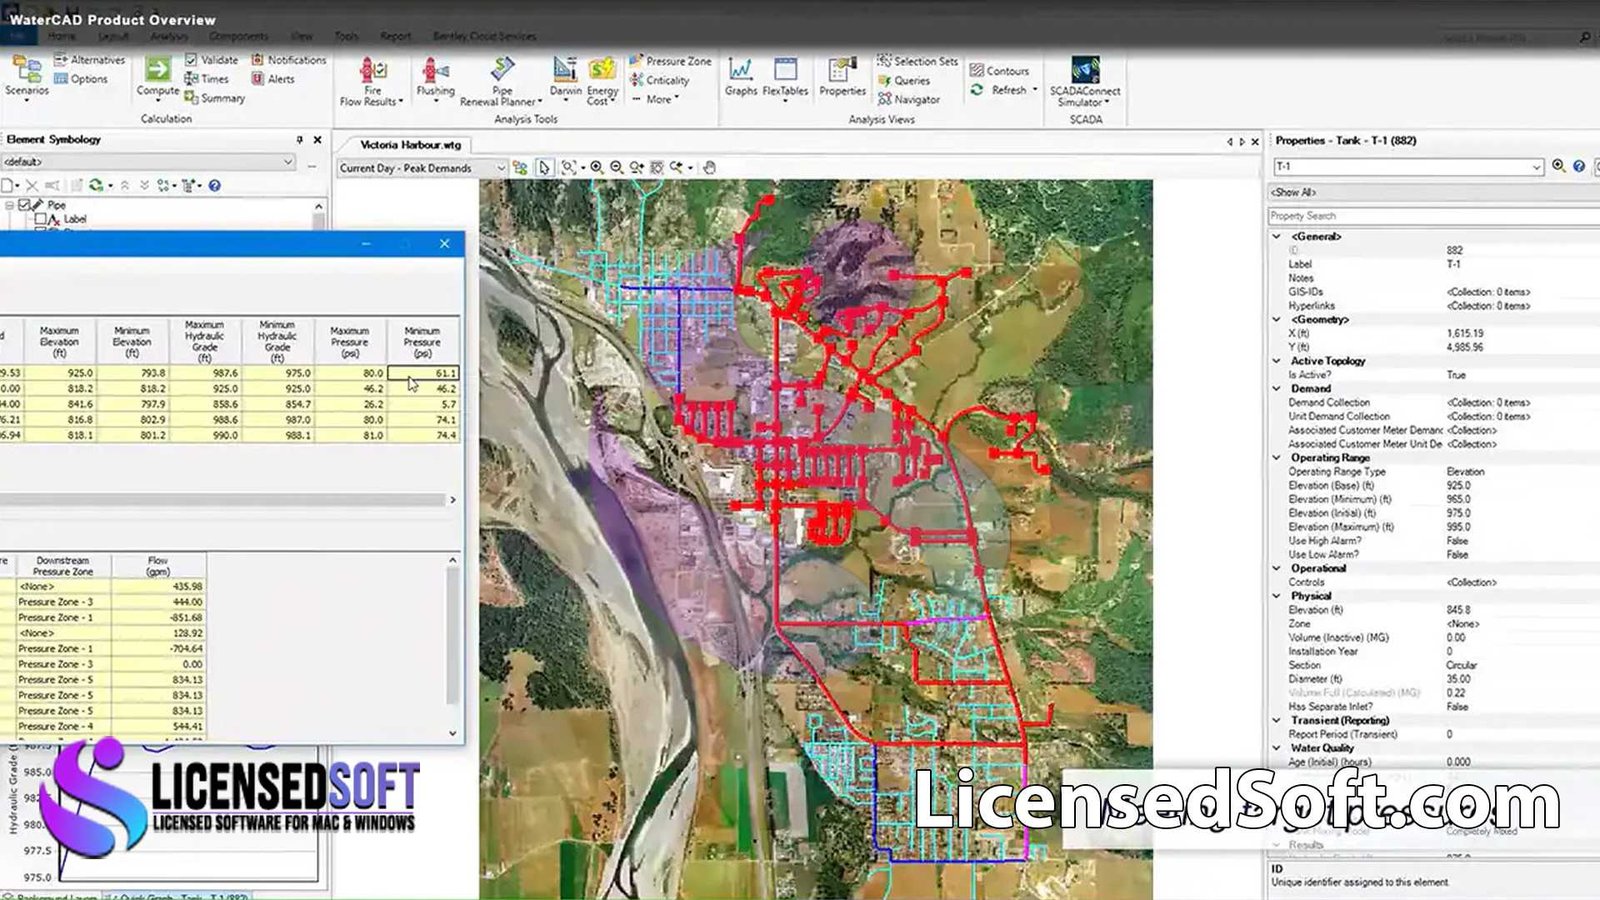1600x900 pixels.
Task: Validate the hydraulic model
Action: click(211, 60)
